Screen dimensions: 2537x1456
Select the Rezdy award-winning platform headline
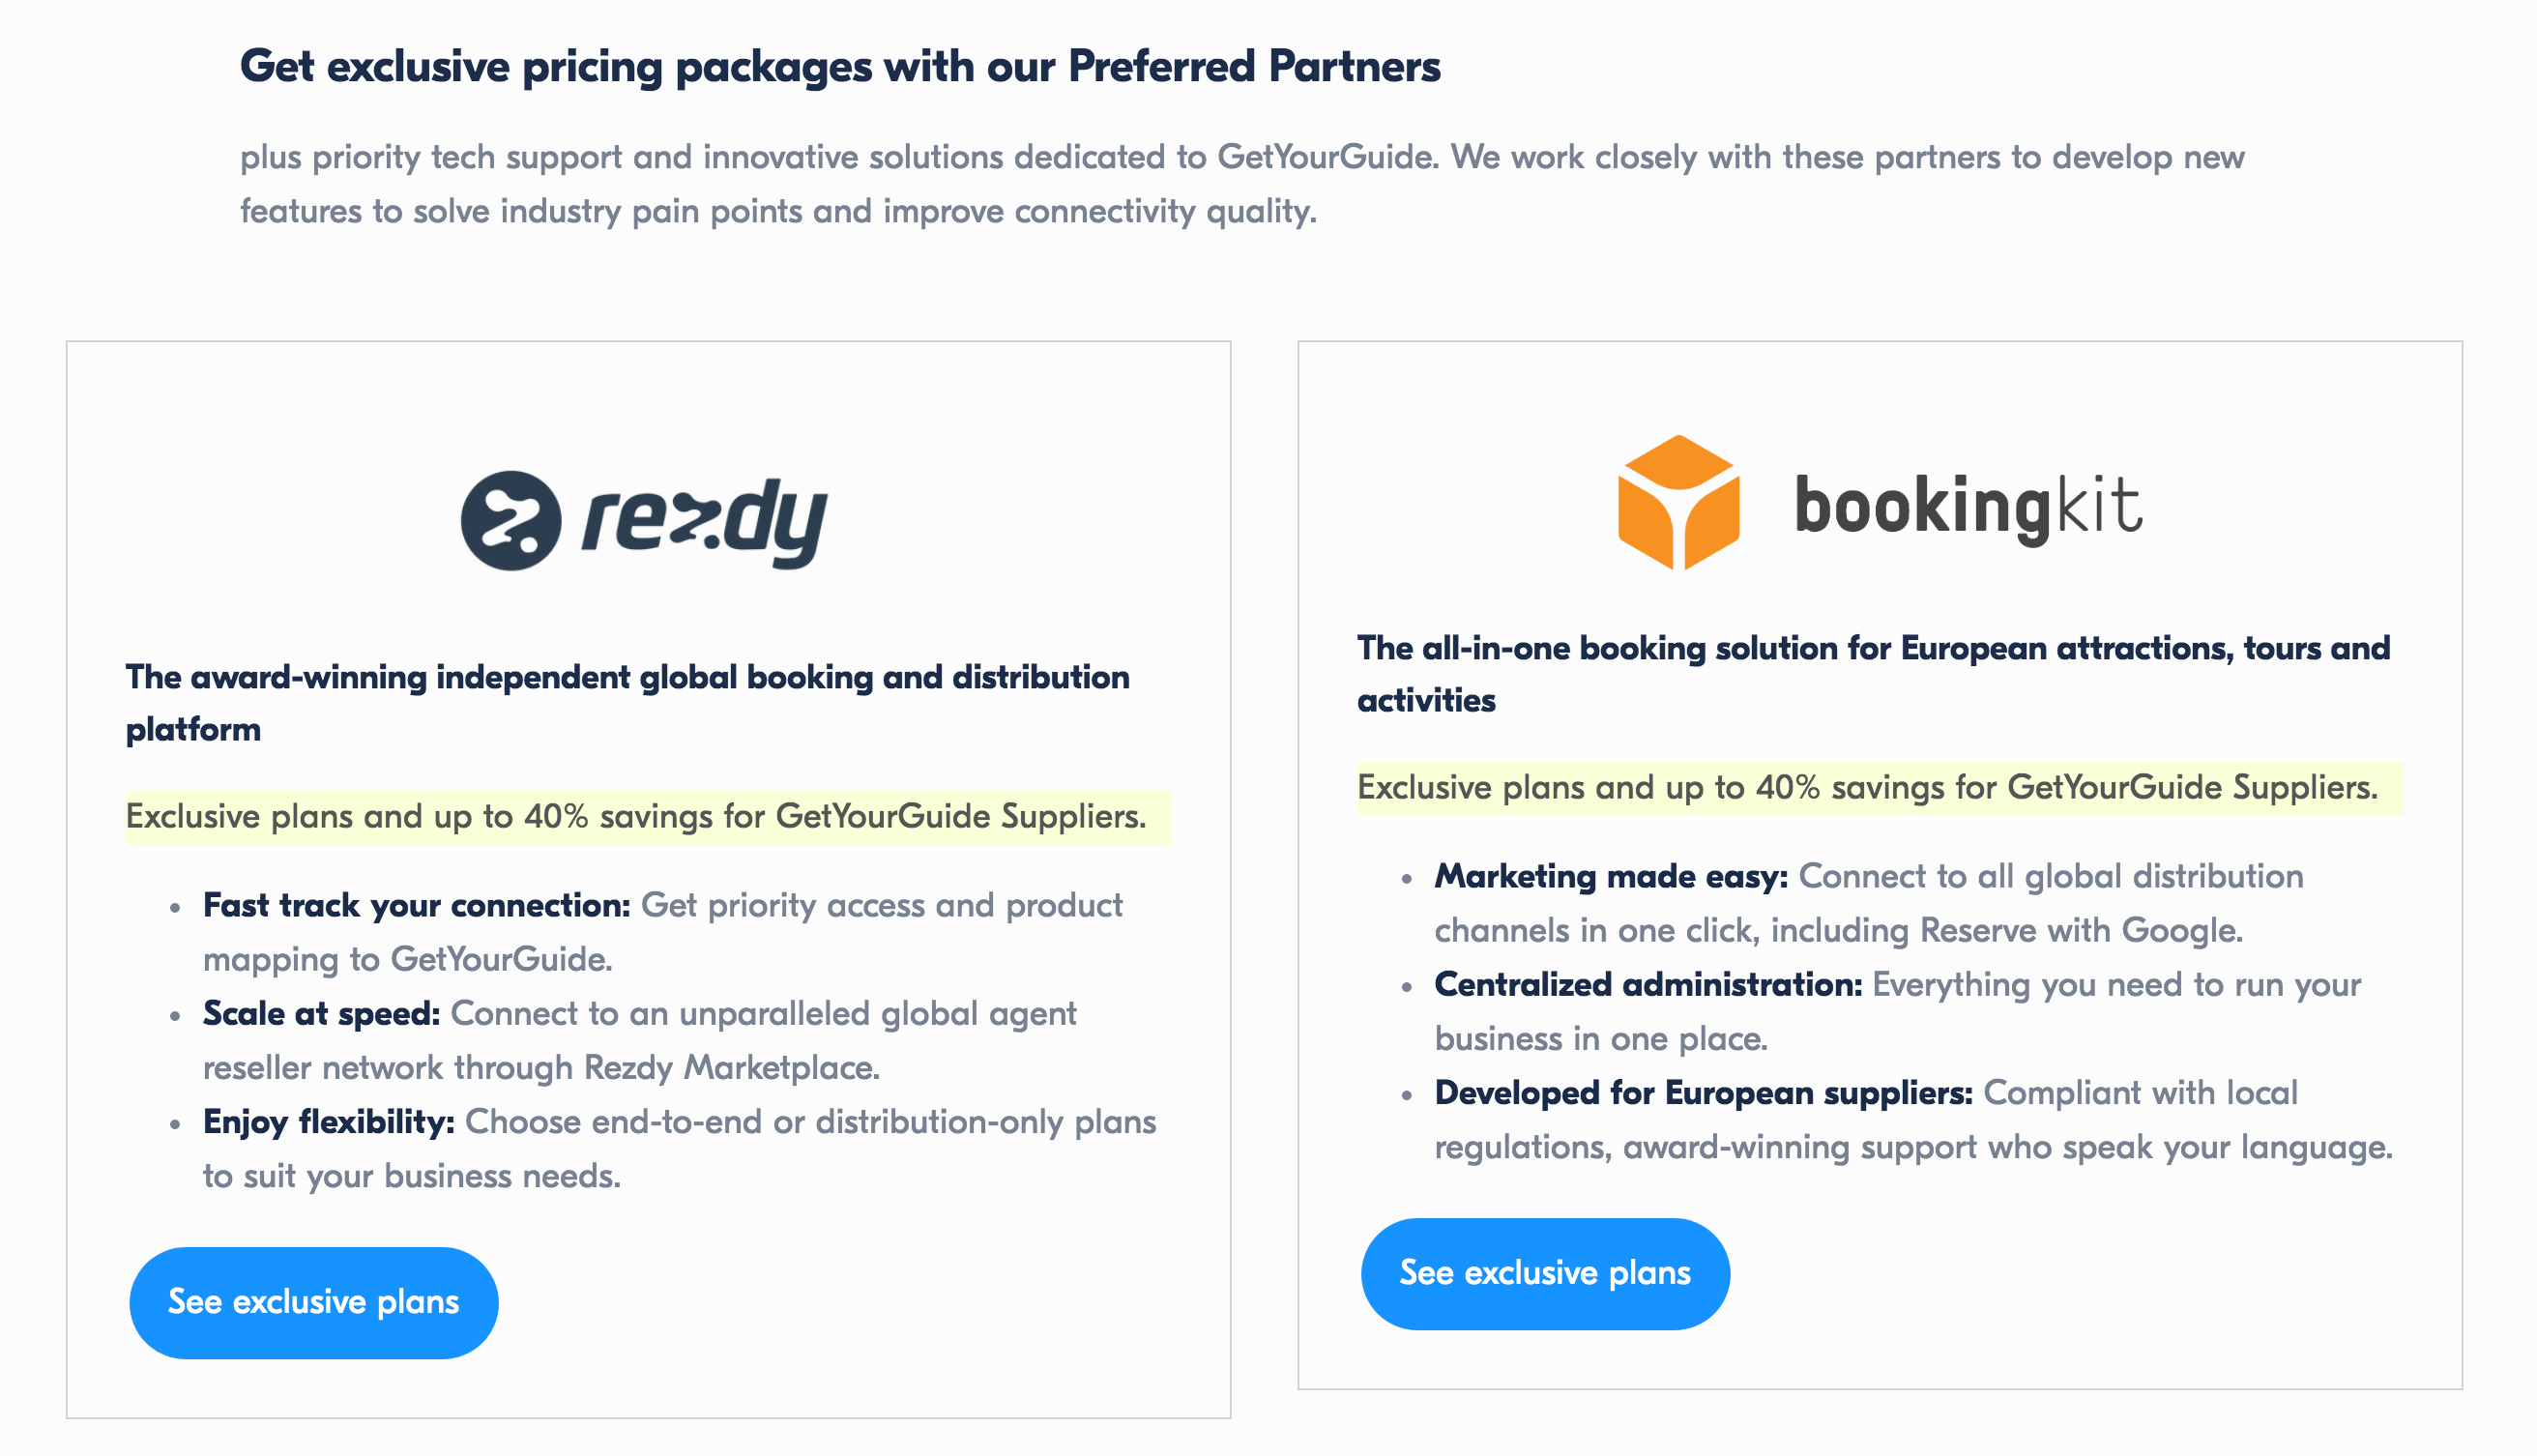click(x=627, y=703)
